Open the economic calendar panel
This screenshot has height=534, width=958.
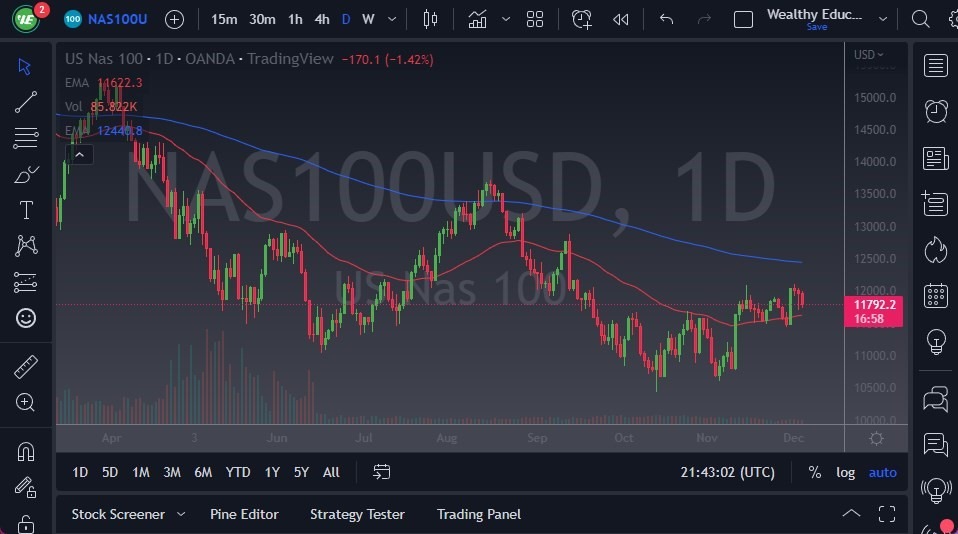[x=935, y=296]
